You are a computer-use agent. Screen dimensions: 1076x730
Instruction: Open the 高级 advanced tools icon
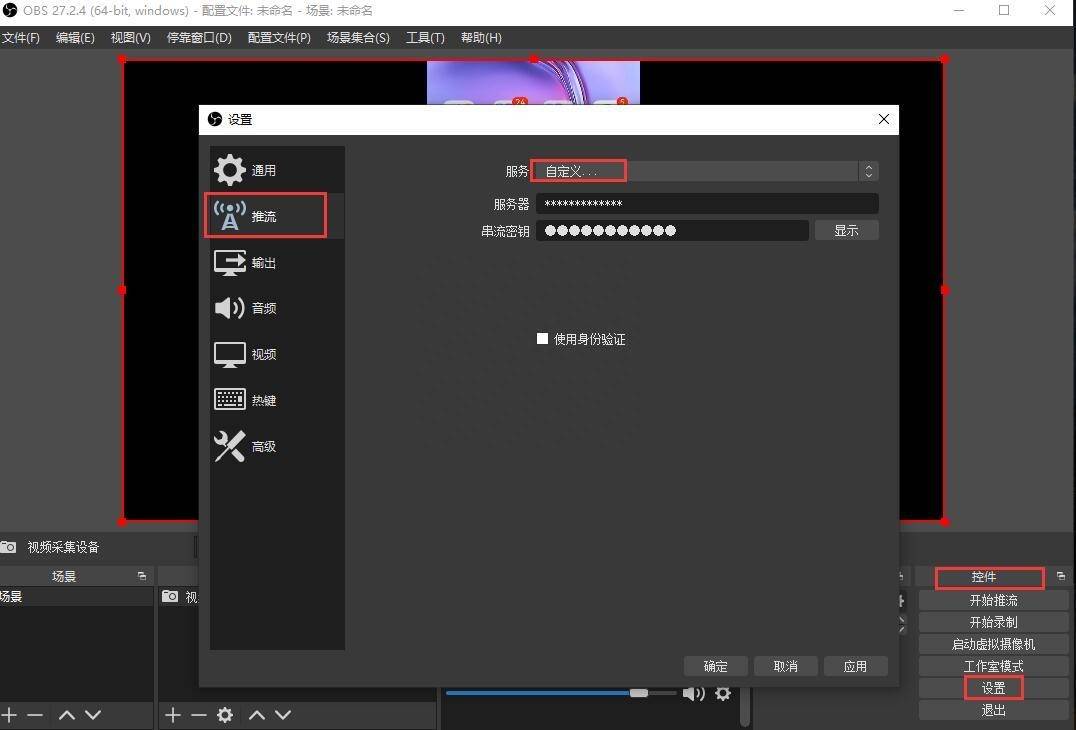[229, 446]
